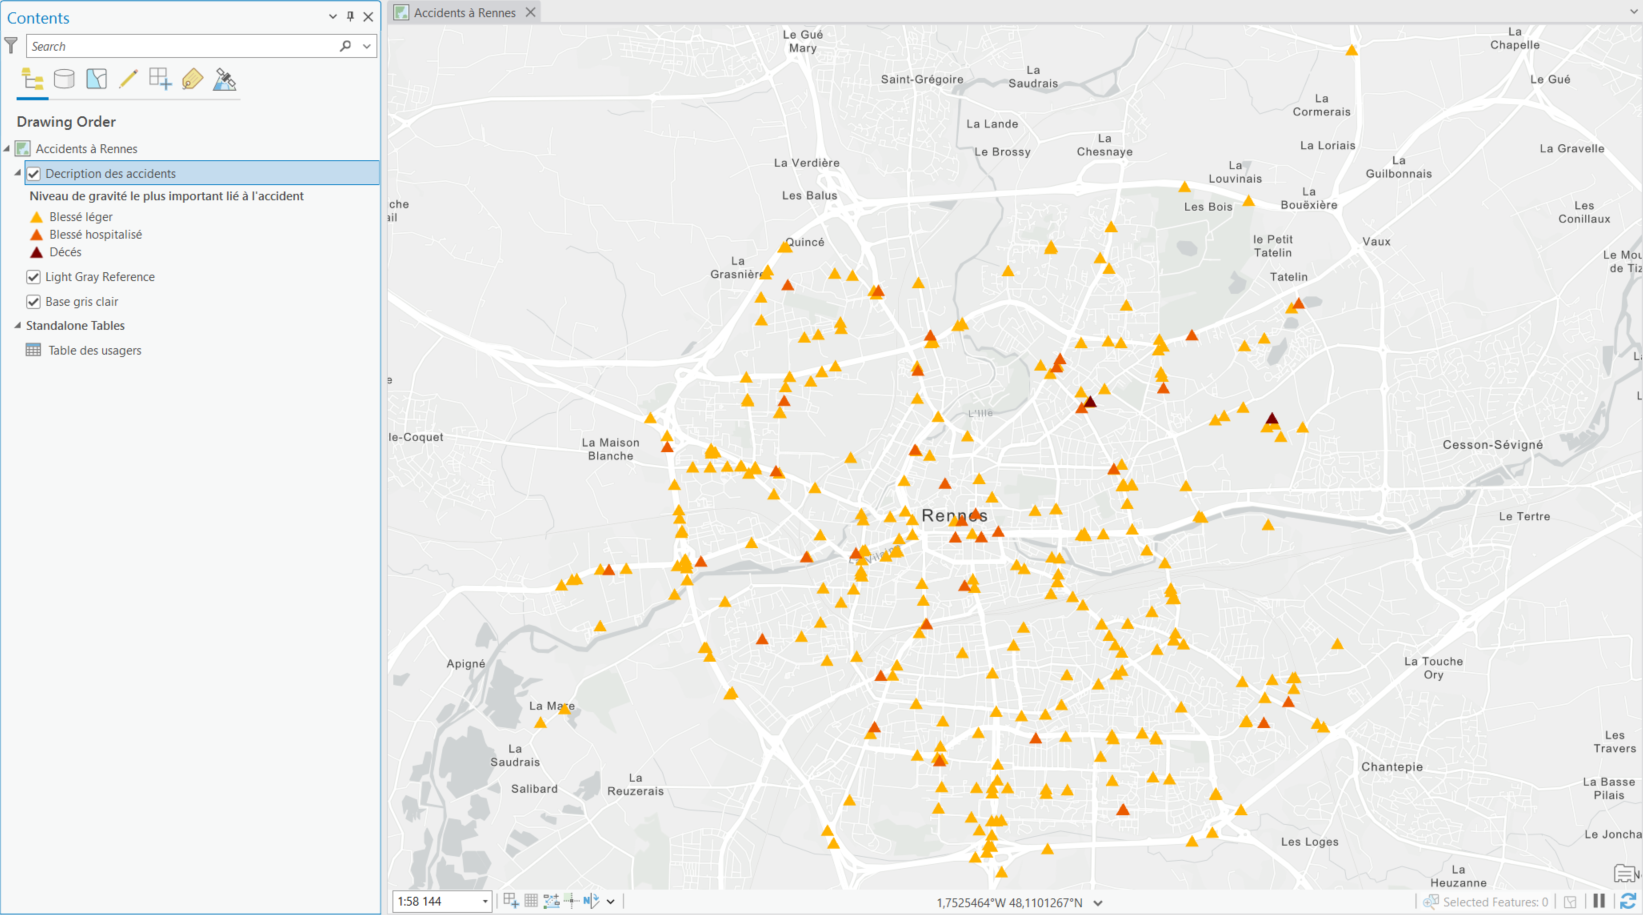Click the List By Selection icon
Screen dimensions: 1643x915
(x=96, y=80)
